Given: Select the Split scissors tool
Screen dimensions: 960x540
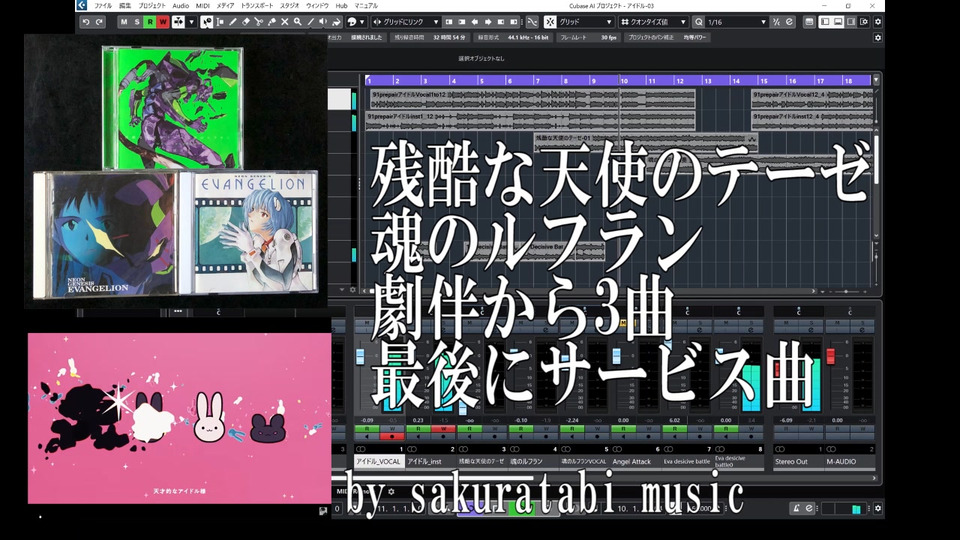Looking at the screenshot, I should click(258, 22).
